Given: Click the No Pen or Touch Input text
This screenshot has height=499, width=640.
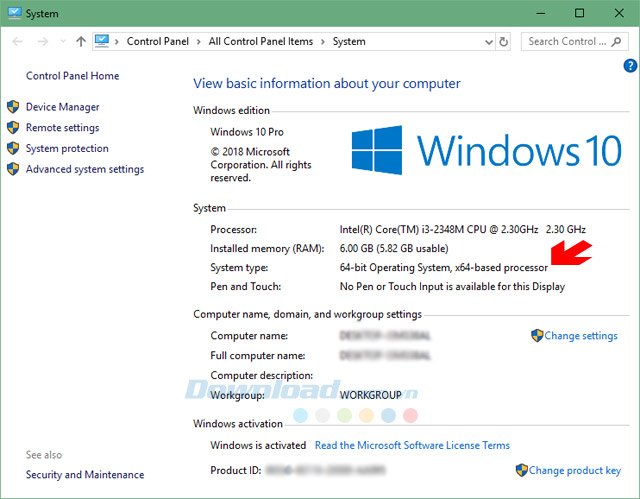Looking at the screenshot, I should [452, 287].
